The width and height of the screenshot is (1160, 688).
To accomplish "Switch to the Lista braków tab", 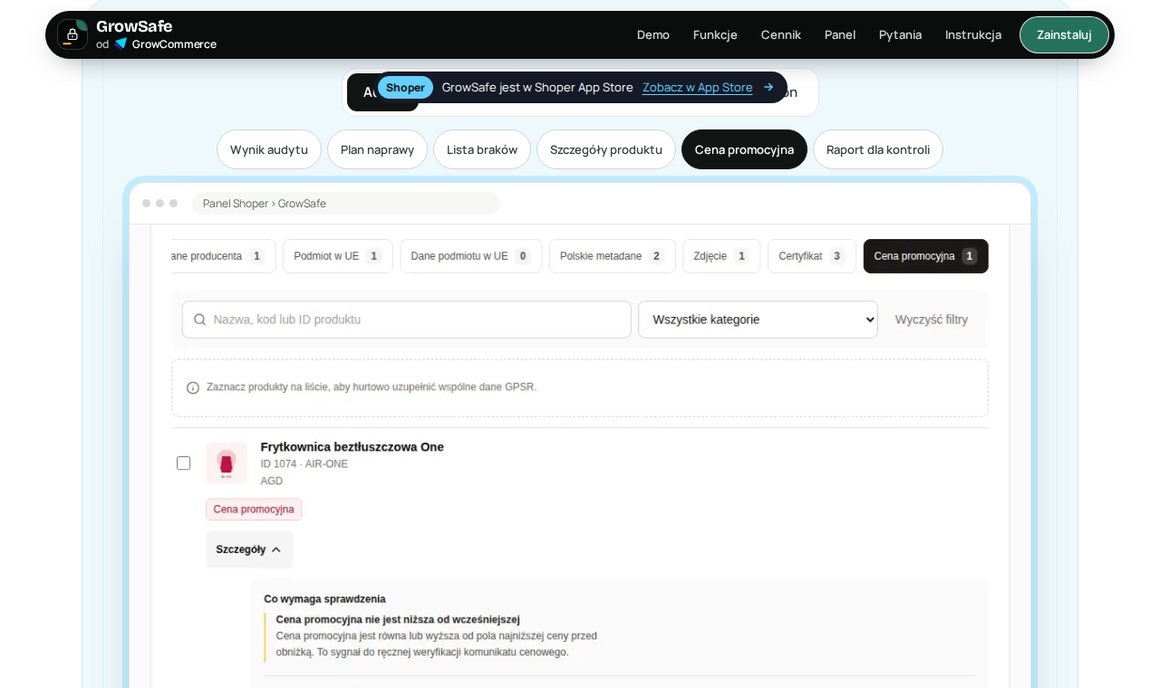I will click(482, 149).
